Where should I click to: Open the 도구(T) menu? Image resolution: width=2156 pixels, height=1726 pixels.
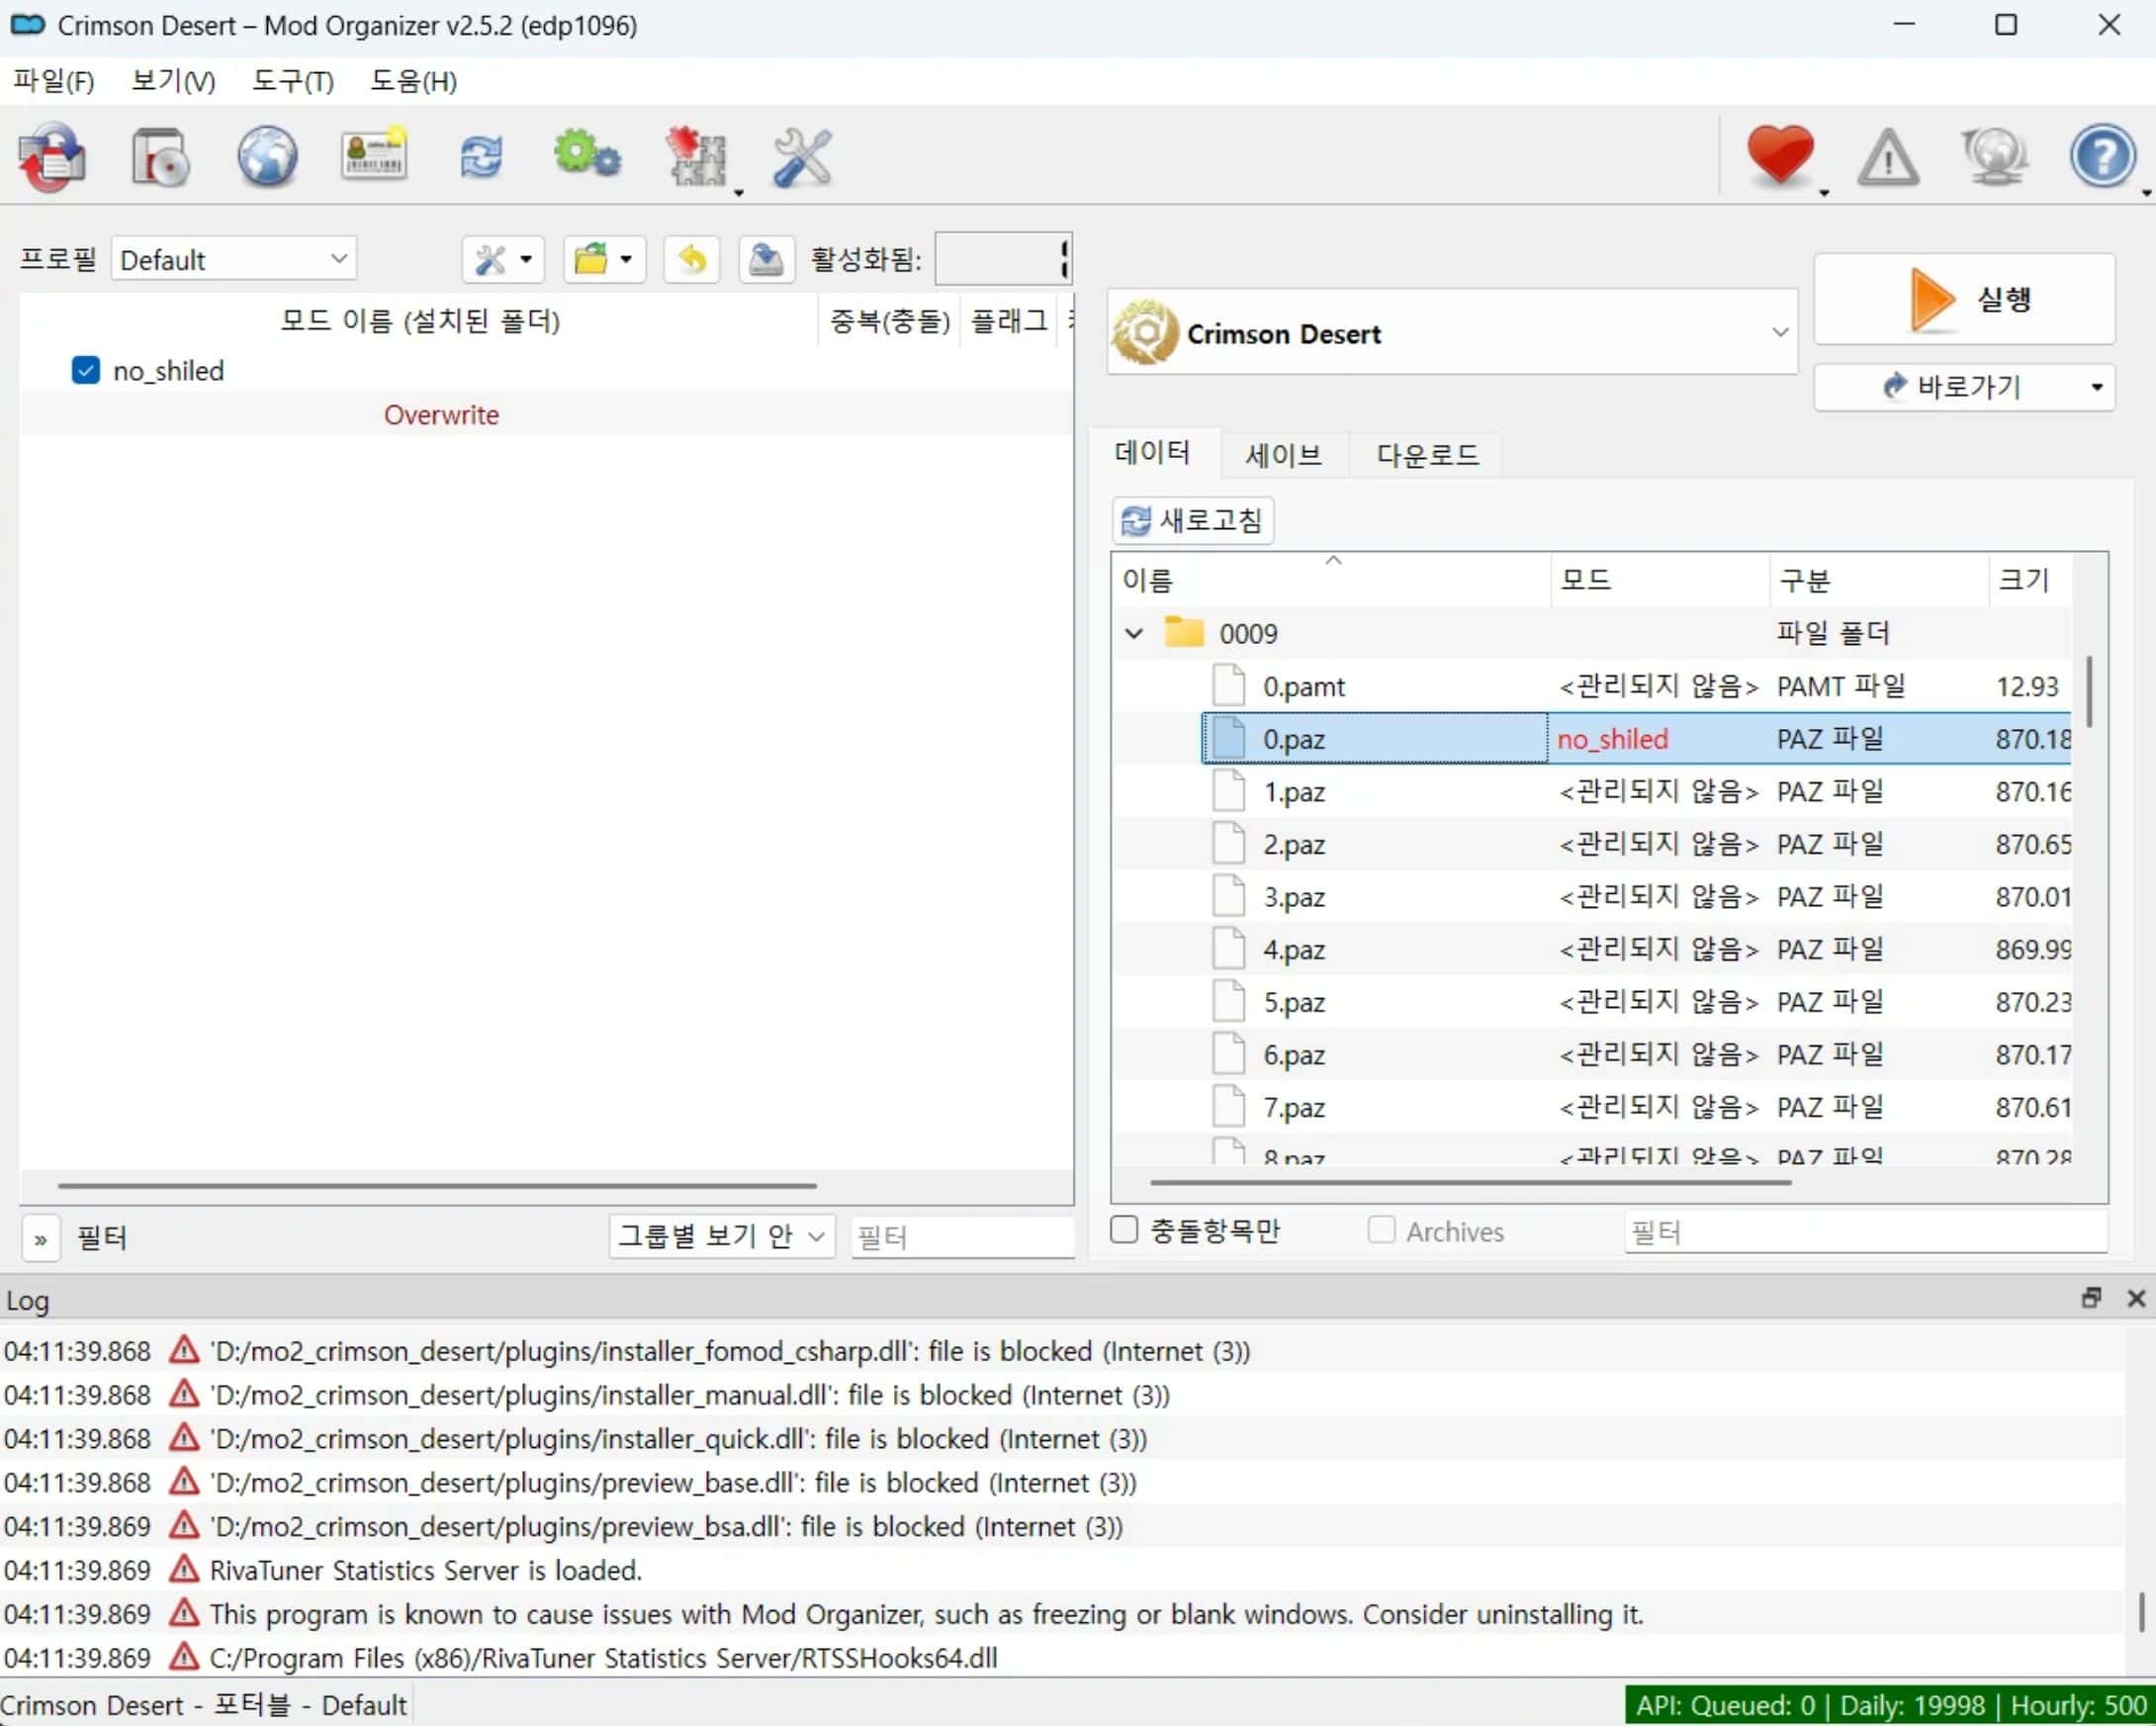292,81
